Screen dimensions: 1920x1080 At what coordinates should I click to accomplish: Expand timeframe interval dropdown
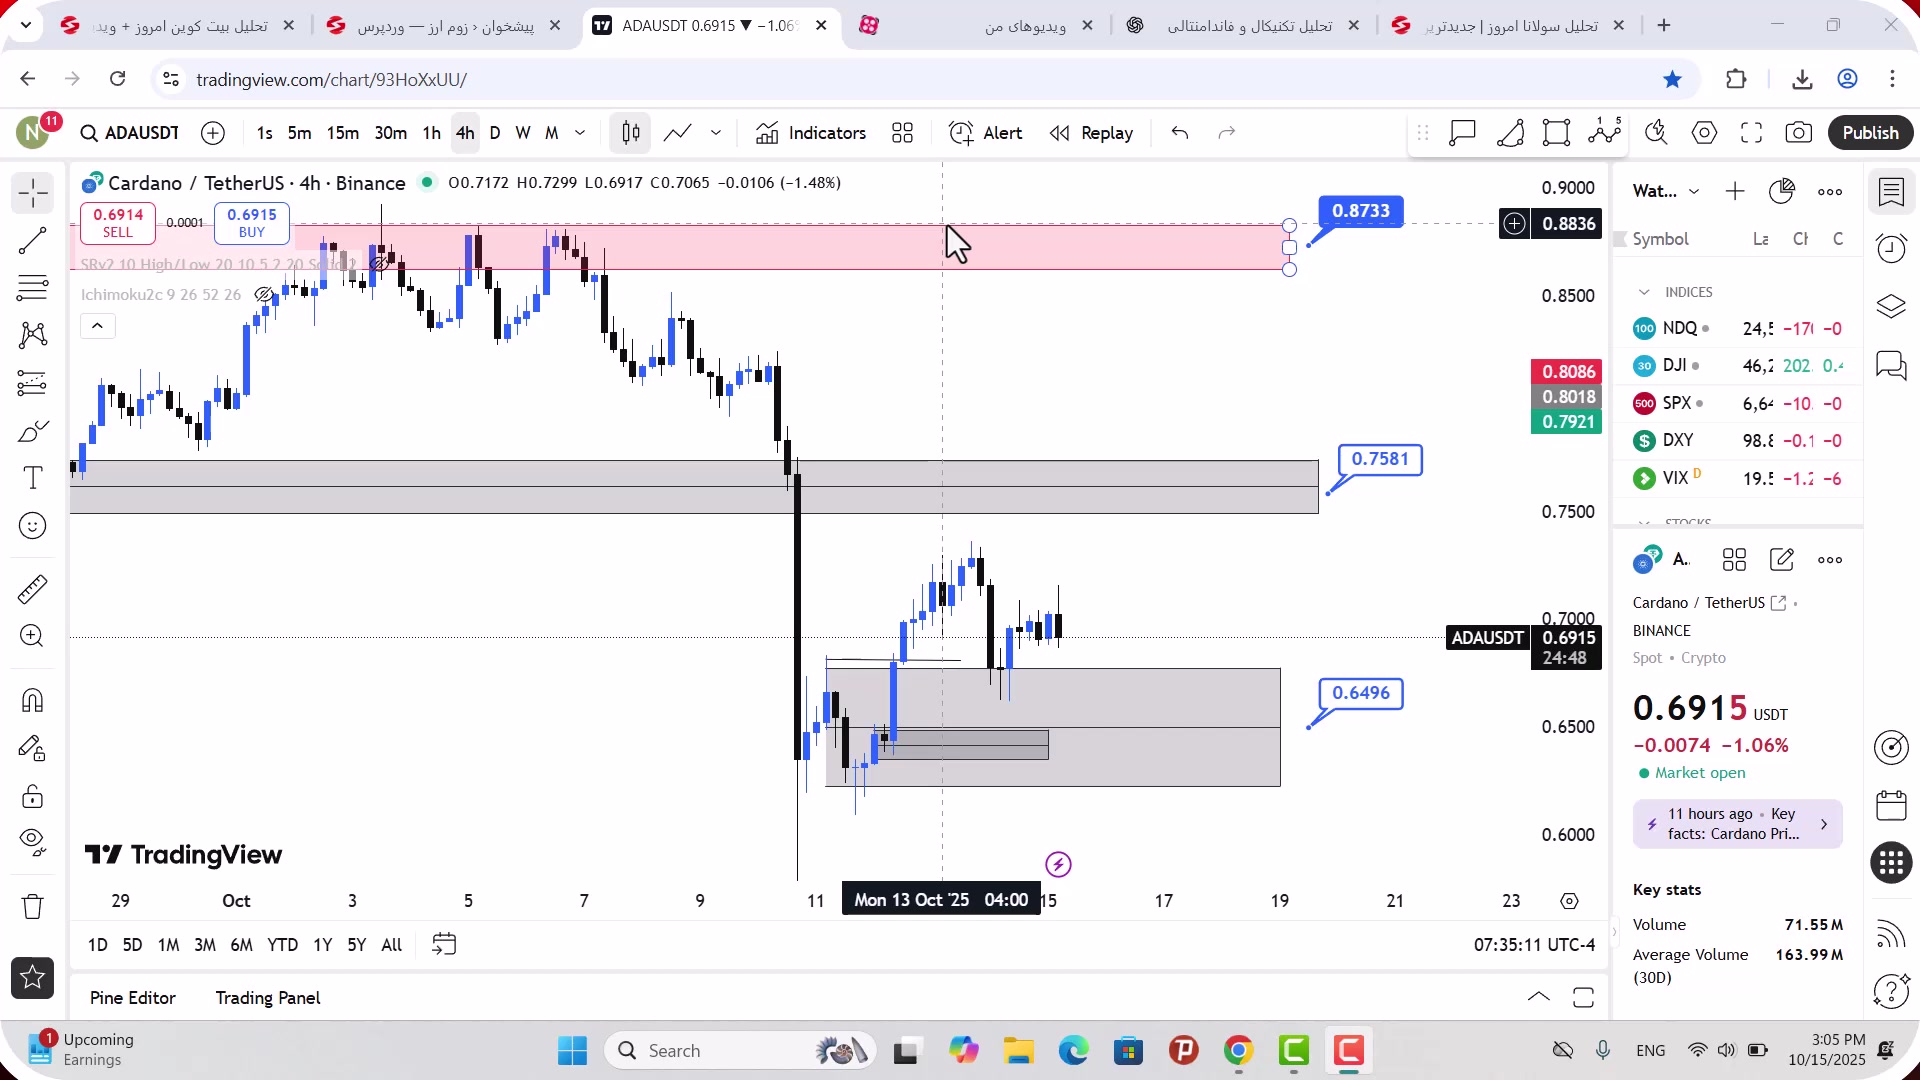580,133
